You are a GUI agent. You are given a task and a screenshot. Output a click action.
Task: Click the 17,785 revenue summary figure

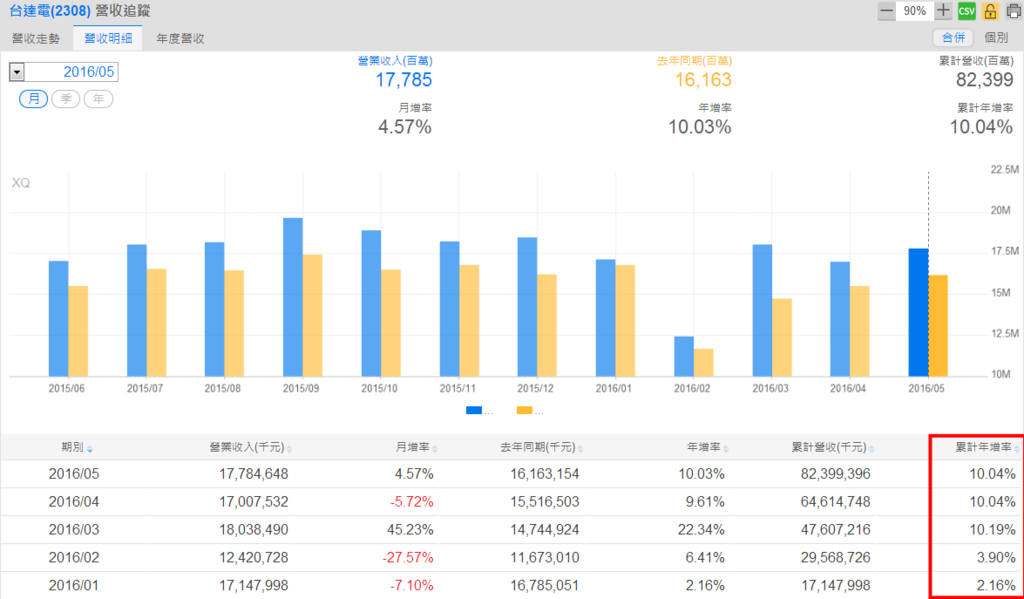(x=404, y=80)
